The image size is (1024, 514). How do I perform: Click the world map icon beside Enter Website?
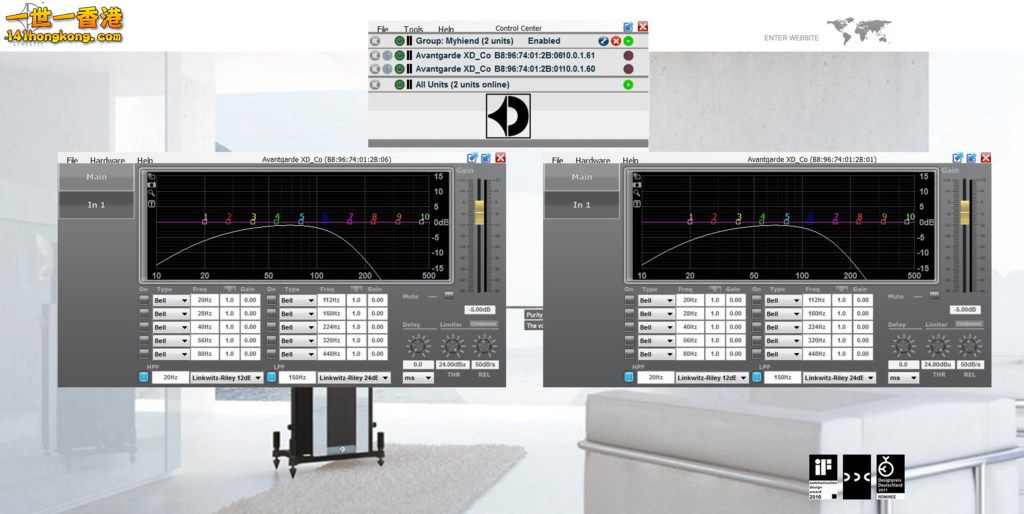point(858,32)
